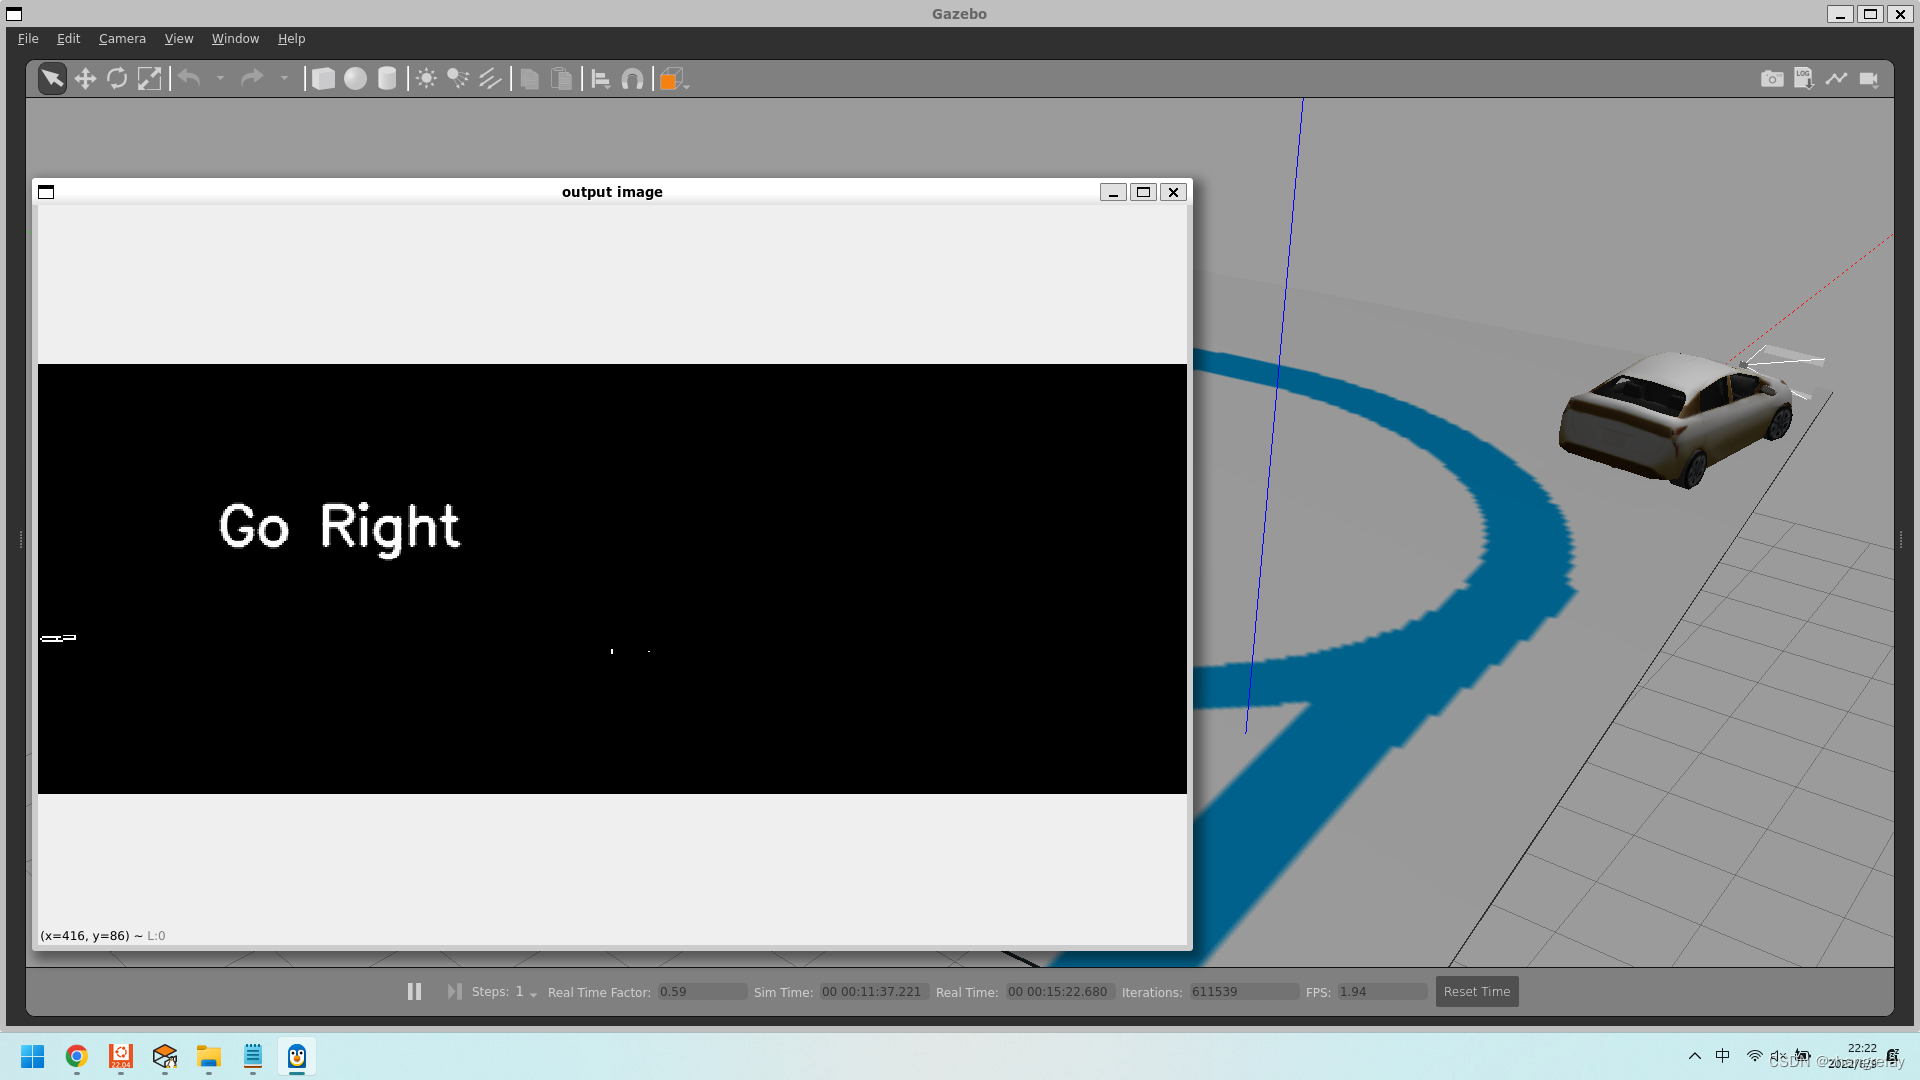1920x1080 pixels.
Task: Select the rotate mode tool
Action: click(117, 79)
